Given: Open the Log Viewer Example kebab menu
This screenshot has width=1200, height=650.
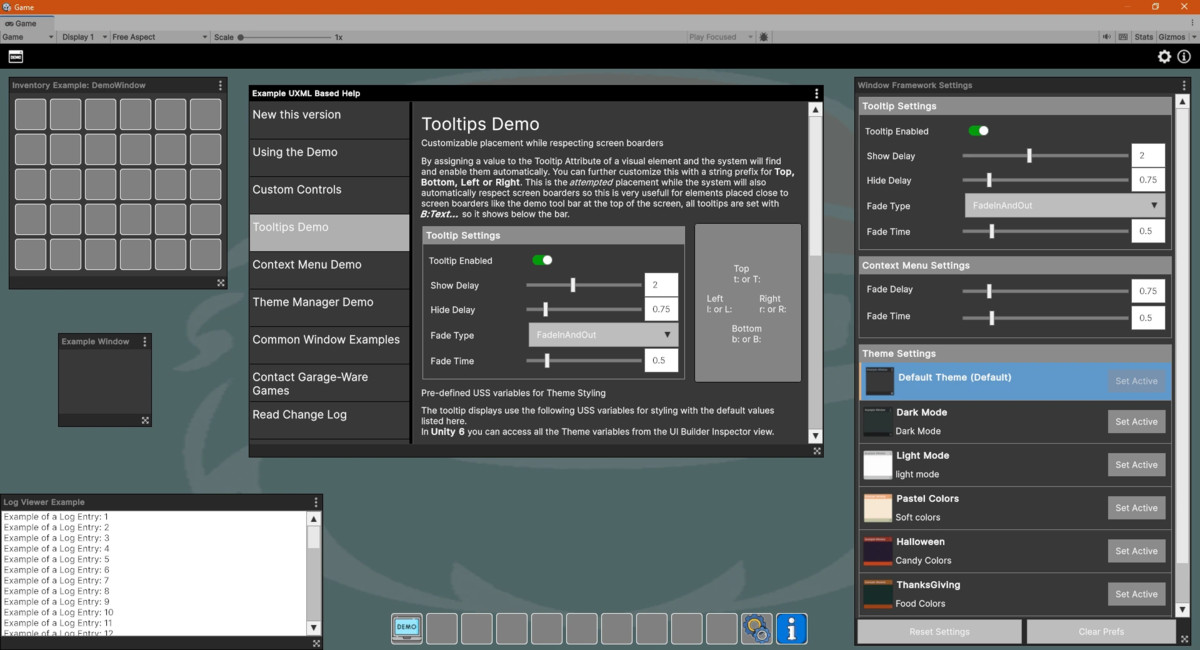Looking at the screenshot, I should pos(316,502).
